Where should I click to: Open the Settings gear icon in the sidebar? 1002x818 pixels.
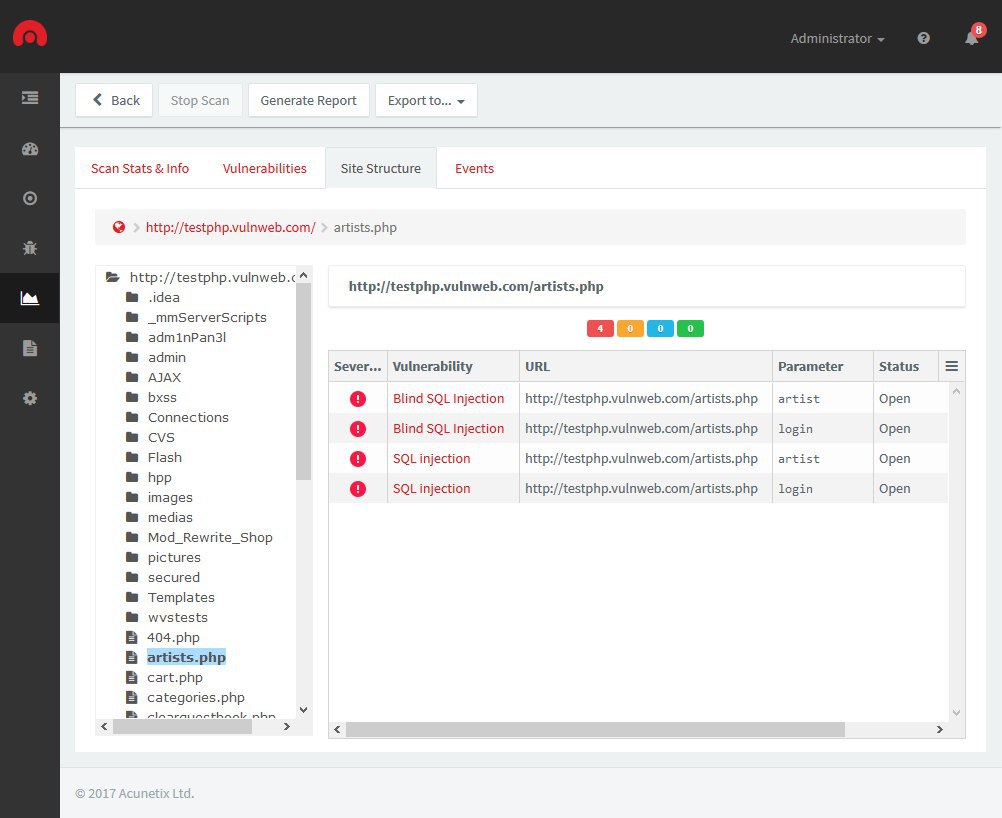(x=30, y=398)
